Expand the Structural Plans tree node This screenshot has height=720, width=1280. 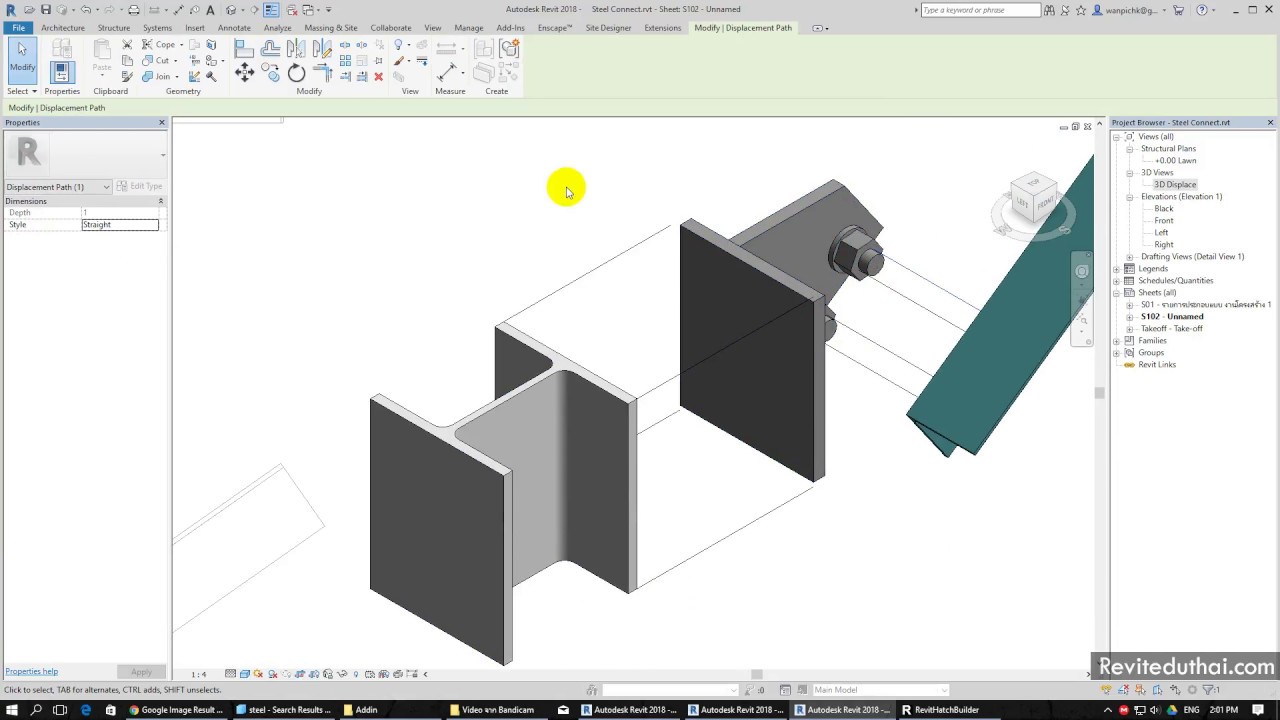[x=1130, y=148]
